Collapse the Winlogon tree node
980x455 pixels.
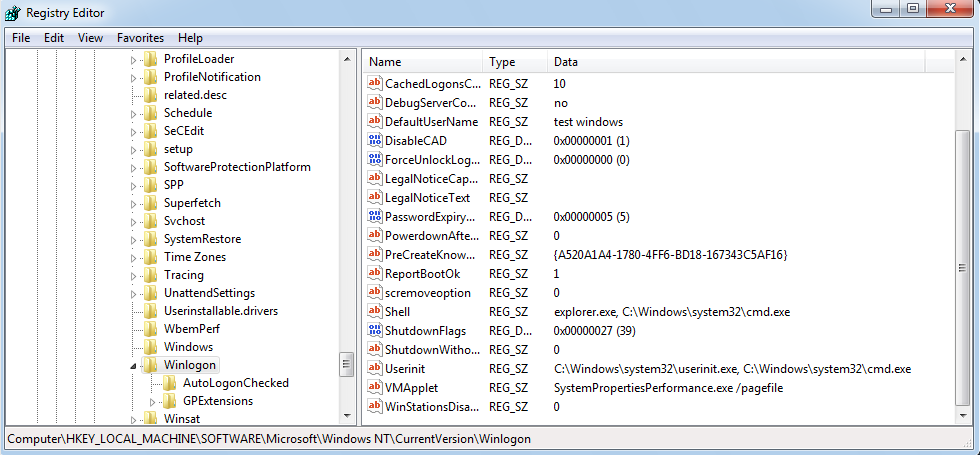(x=134, y=366)
